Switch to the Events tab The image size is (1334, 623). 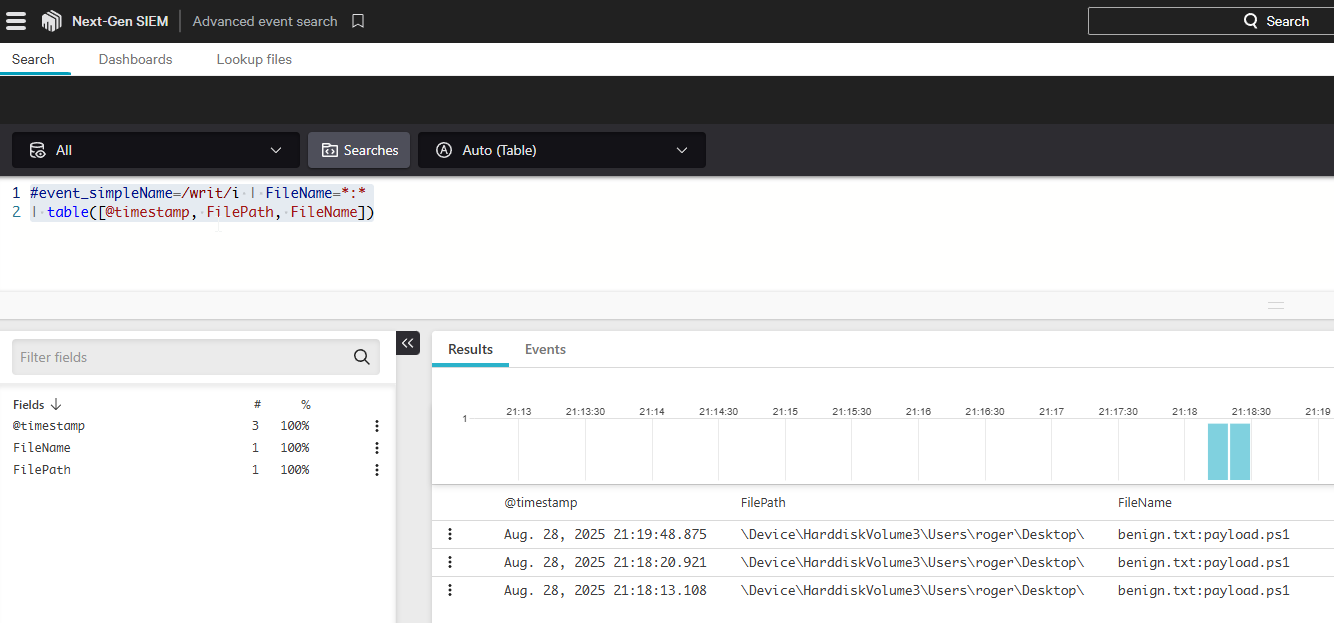[x=545, y=349]
